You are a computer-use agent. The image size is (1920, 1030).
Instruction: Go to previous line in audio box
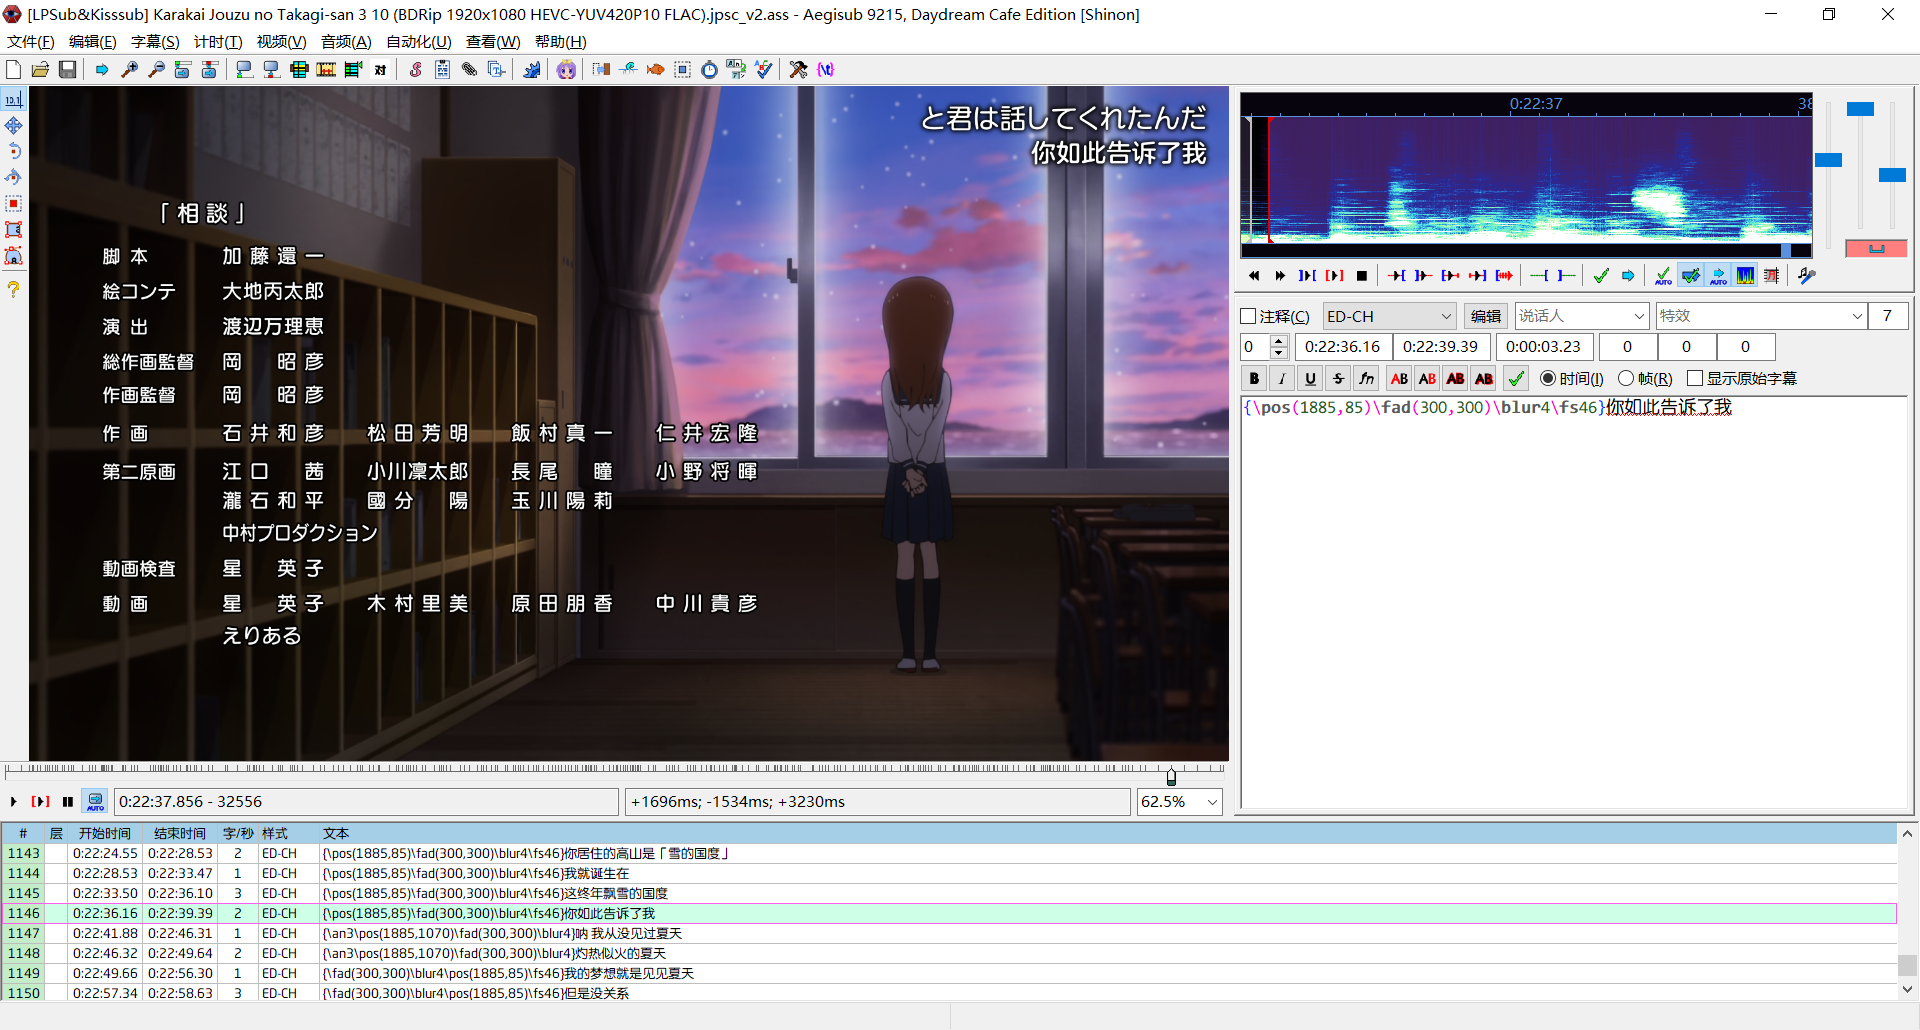pyautogui.click(x=1253, y=276)
